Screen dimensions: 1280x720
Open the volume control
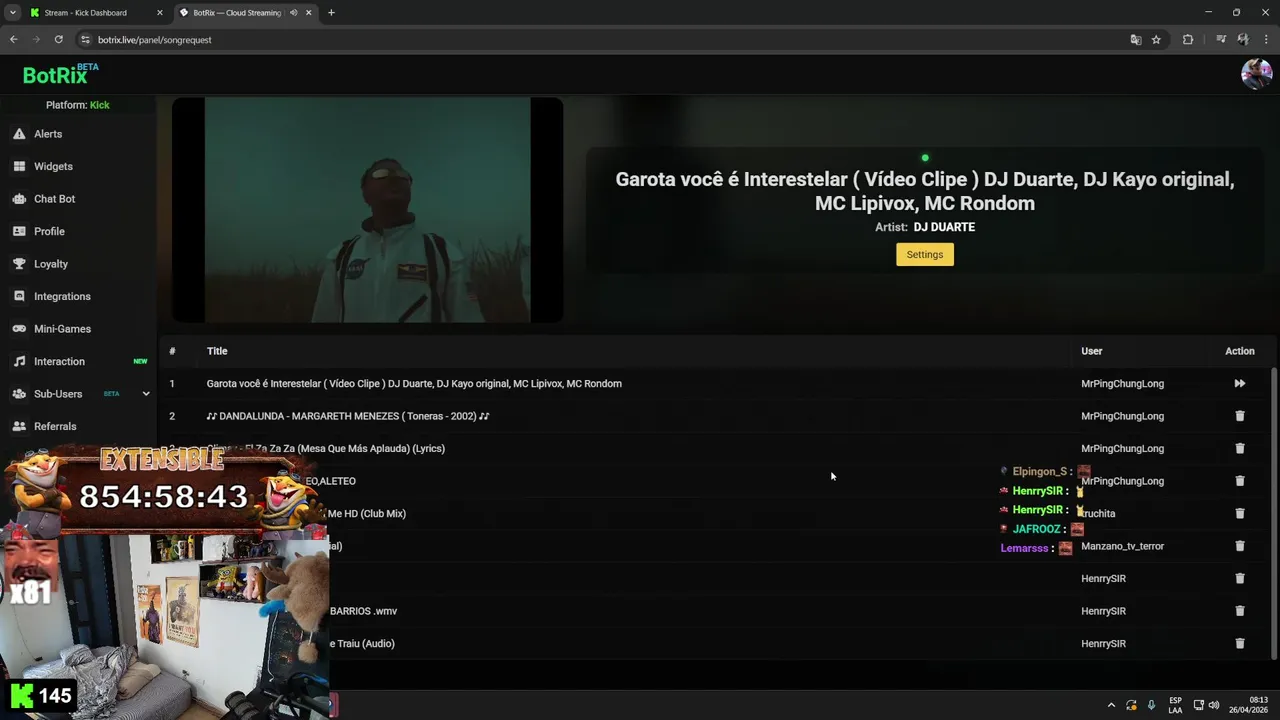pos(1214,705)
